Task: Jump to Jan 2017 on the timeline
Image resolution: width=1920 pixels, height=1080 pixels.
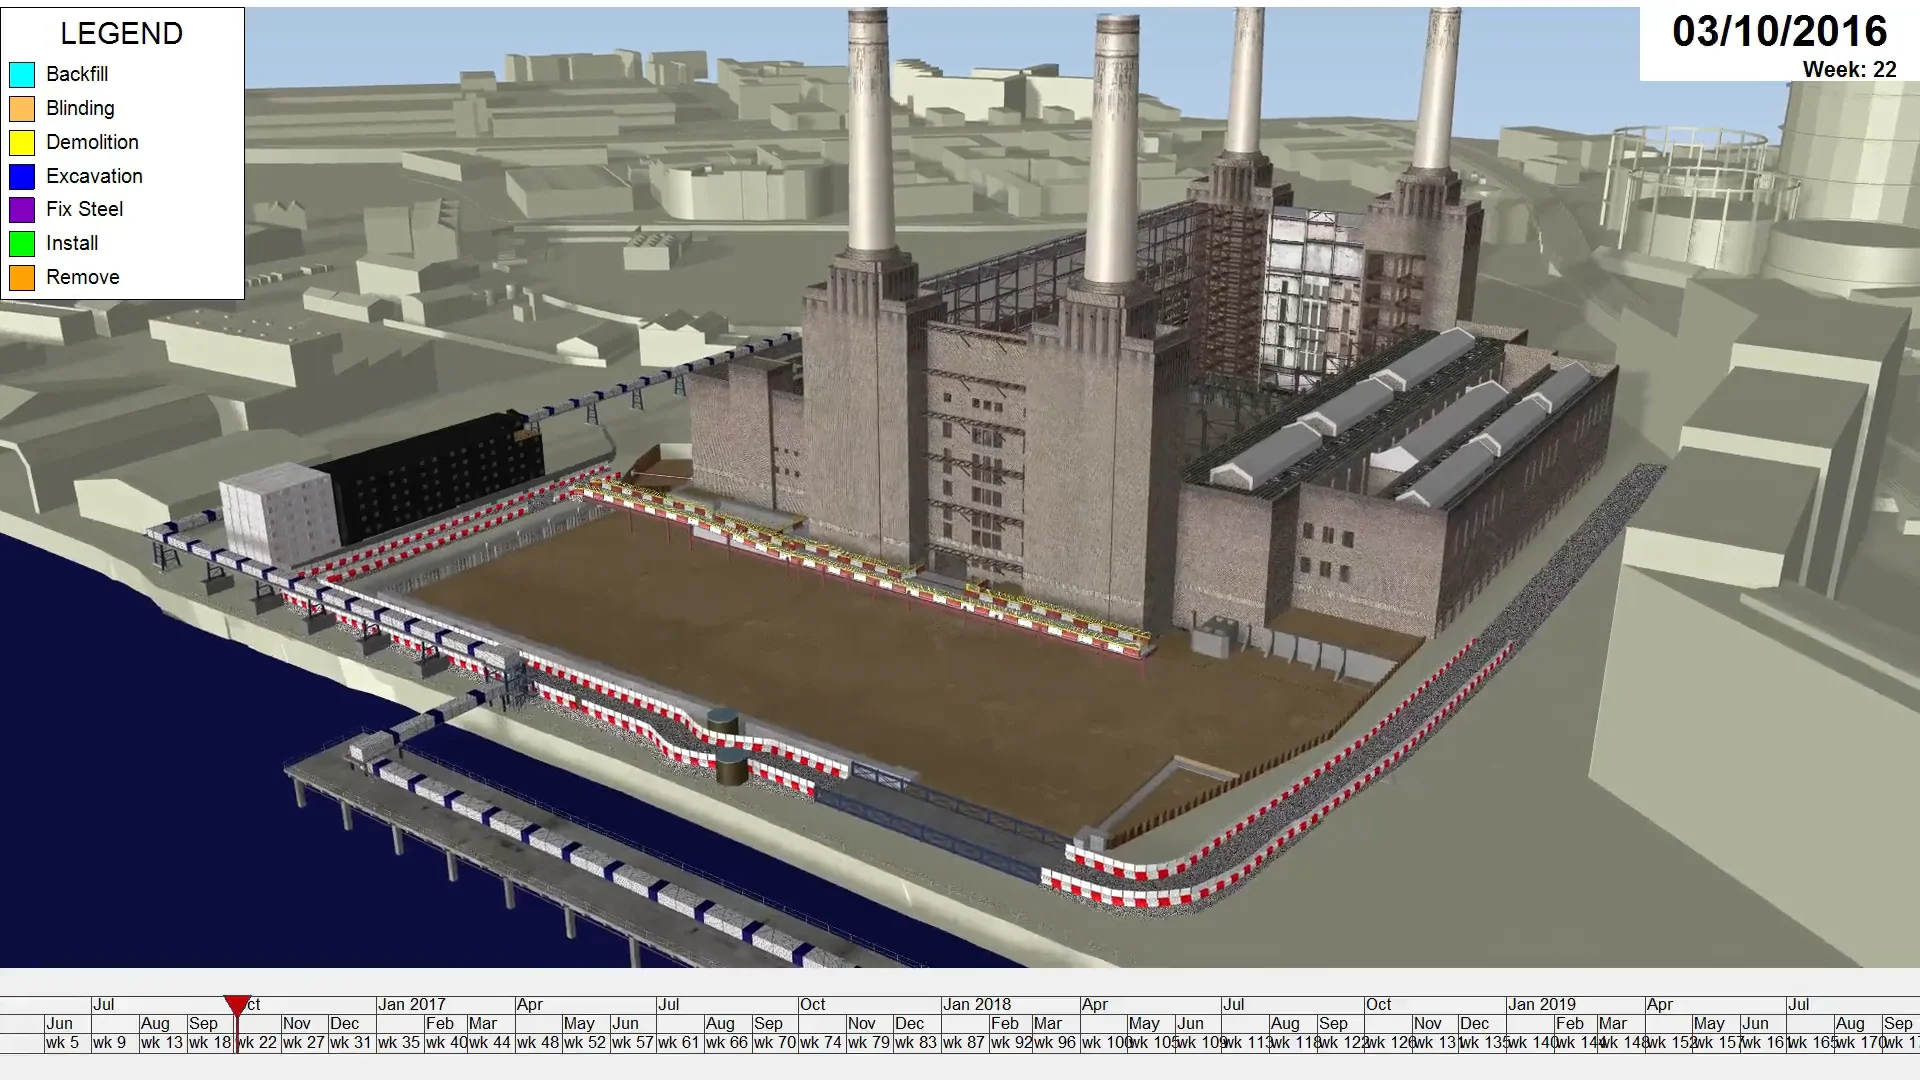Action: (412, 1004)
